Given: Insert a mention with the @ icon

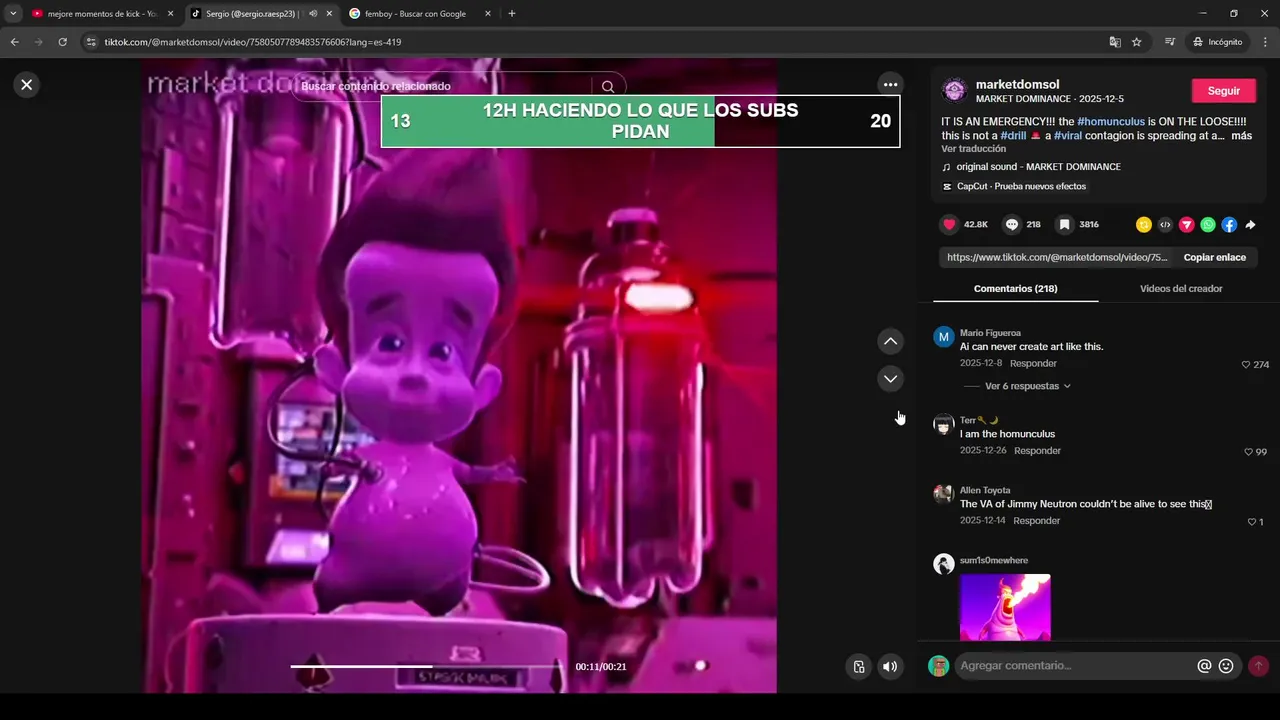Looking at the screenshot, I should click(x=1204, y=666).
